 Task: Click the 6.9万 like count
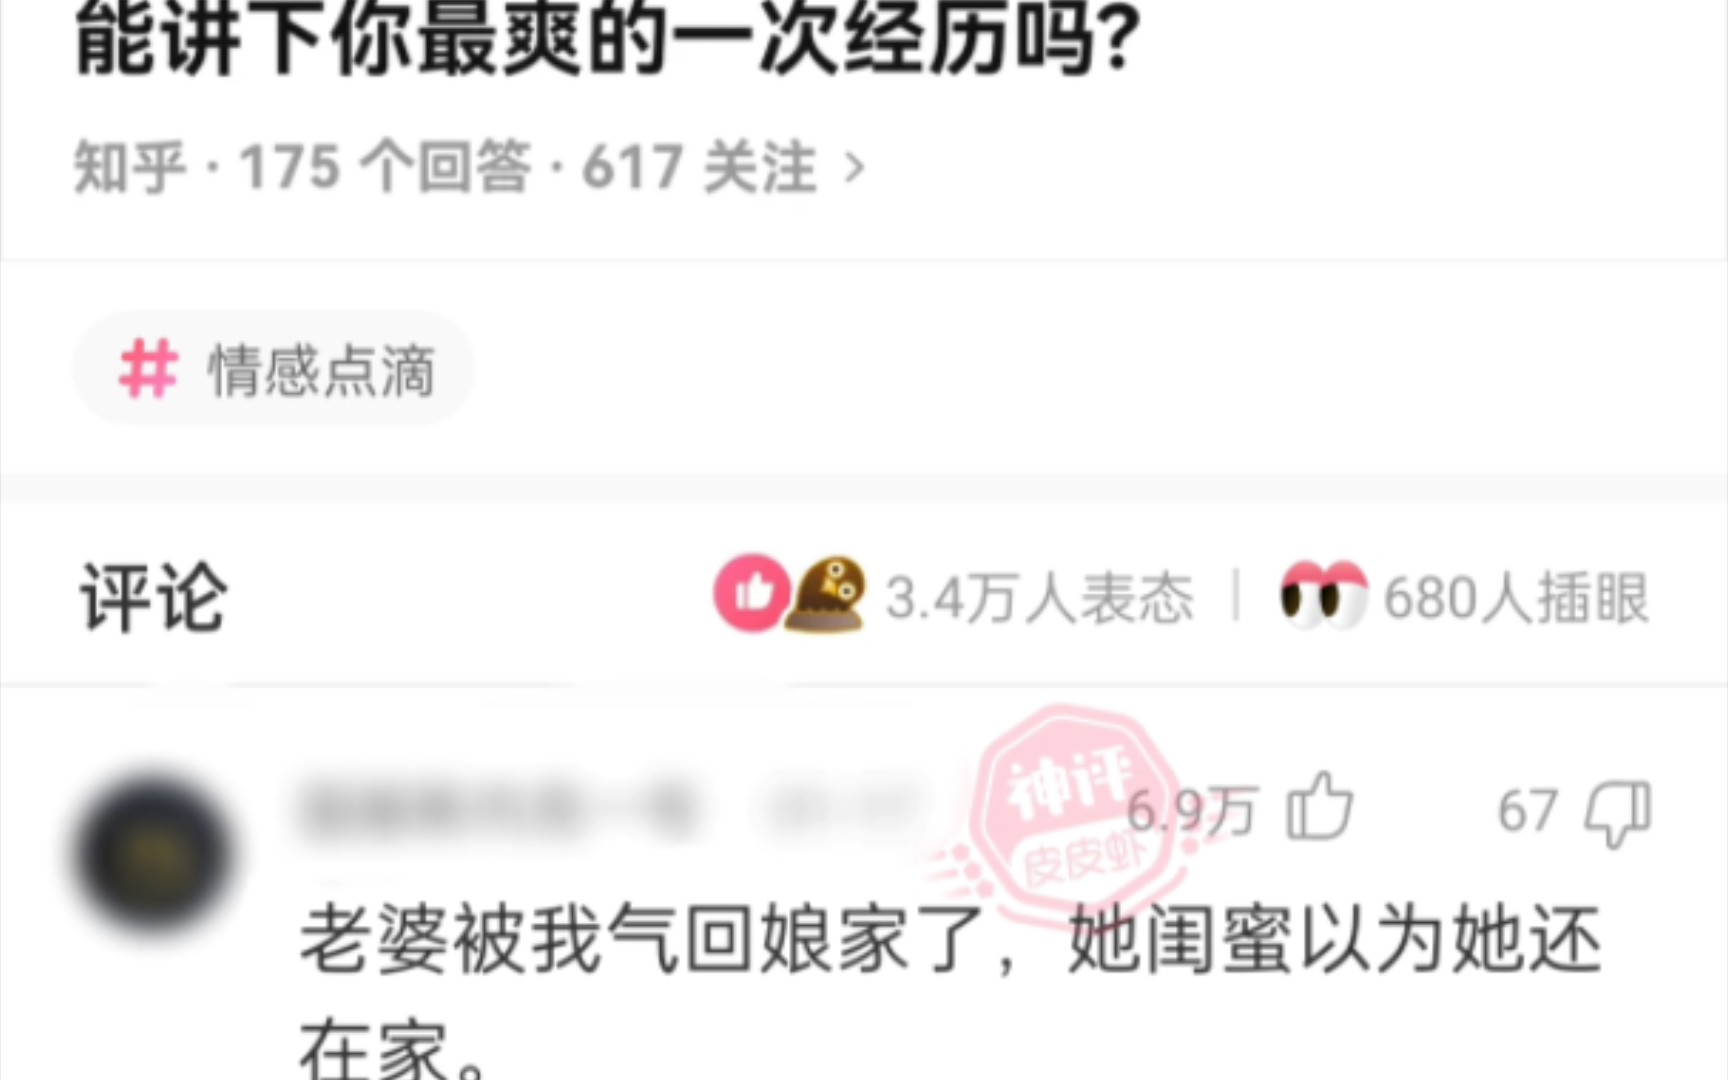(1190, 810)
